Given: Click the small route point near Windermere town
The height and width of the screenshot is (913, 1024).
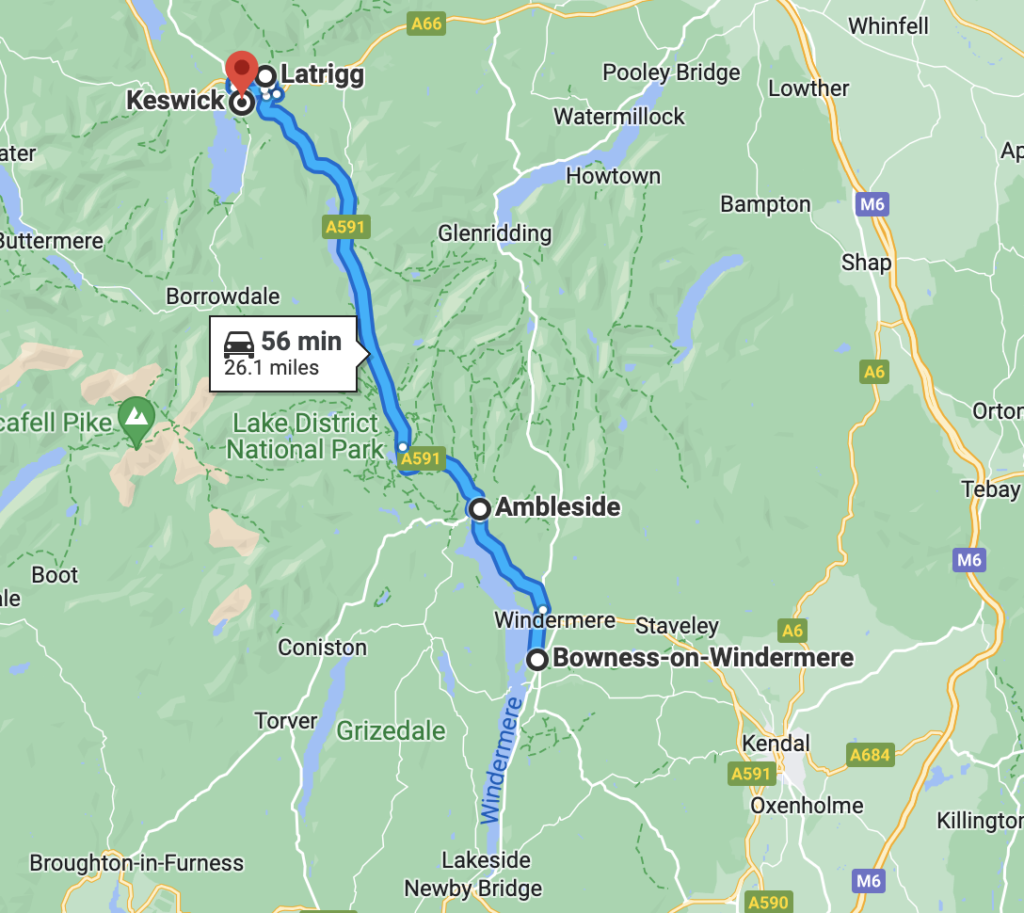Looking at the screenshot, I should [x=543, y=610].
